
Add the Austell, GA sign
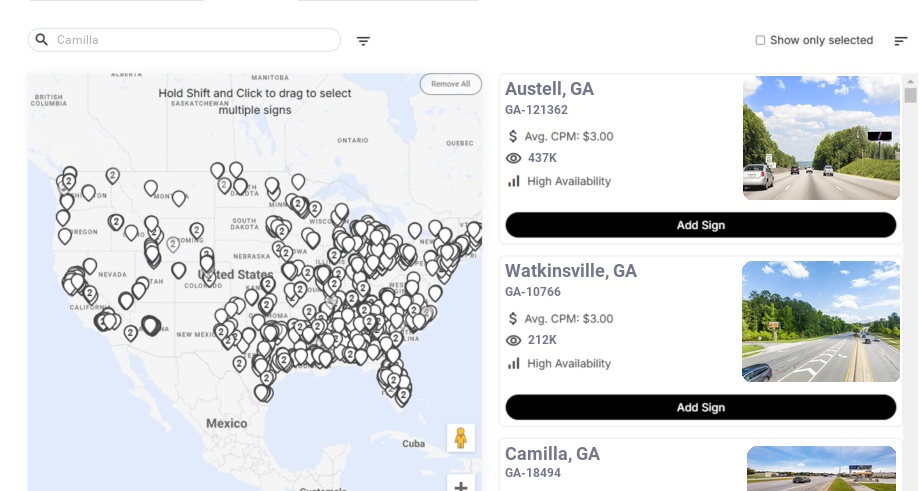(x=701, y=225)
